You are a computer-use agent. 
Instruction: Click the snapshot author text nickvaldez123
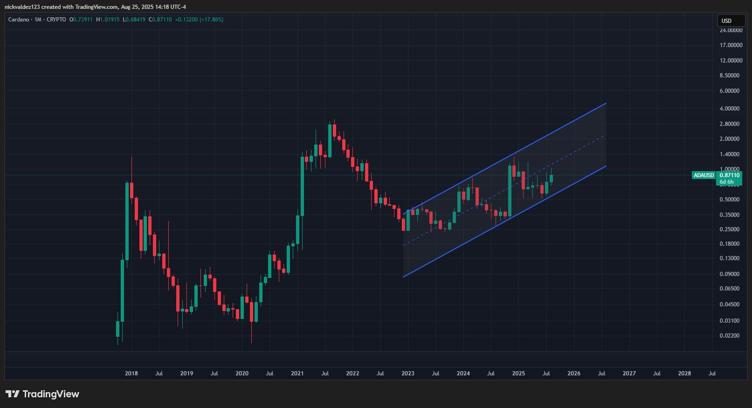click(x=28, y=6)
